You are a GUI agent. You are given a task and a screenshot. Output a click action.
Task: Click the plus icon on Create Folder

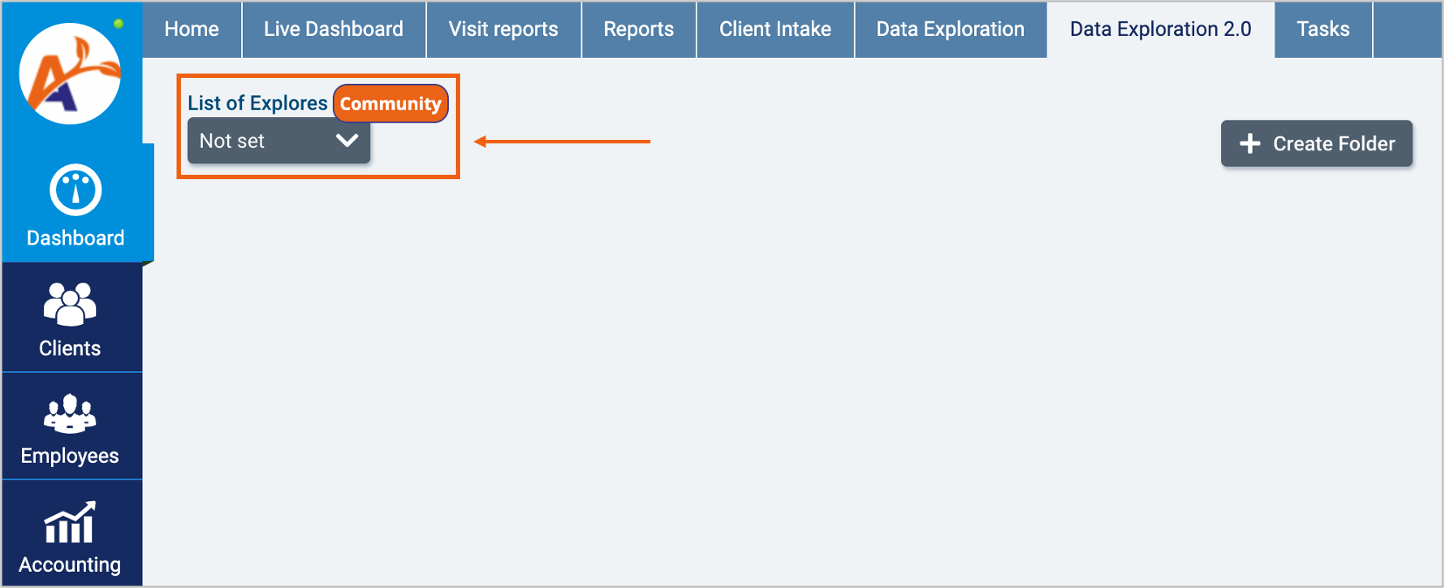click(1250, 144)
